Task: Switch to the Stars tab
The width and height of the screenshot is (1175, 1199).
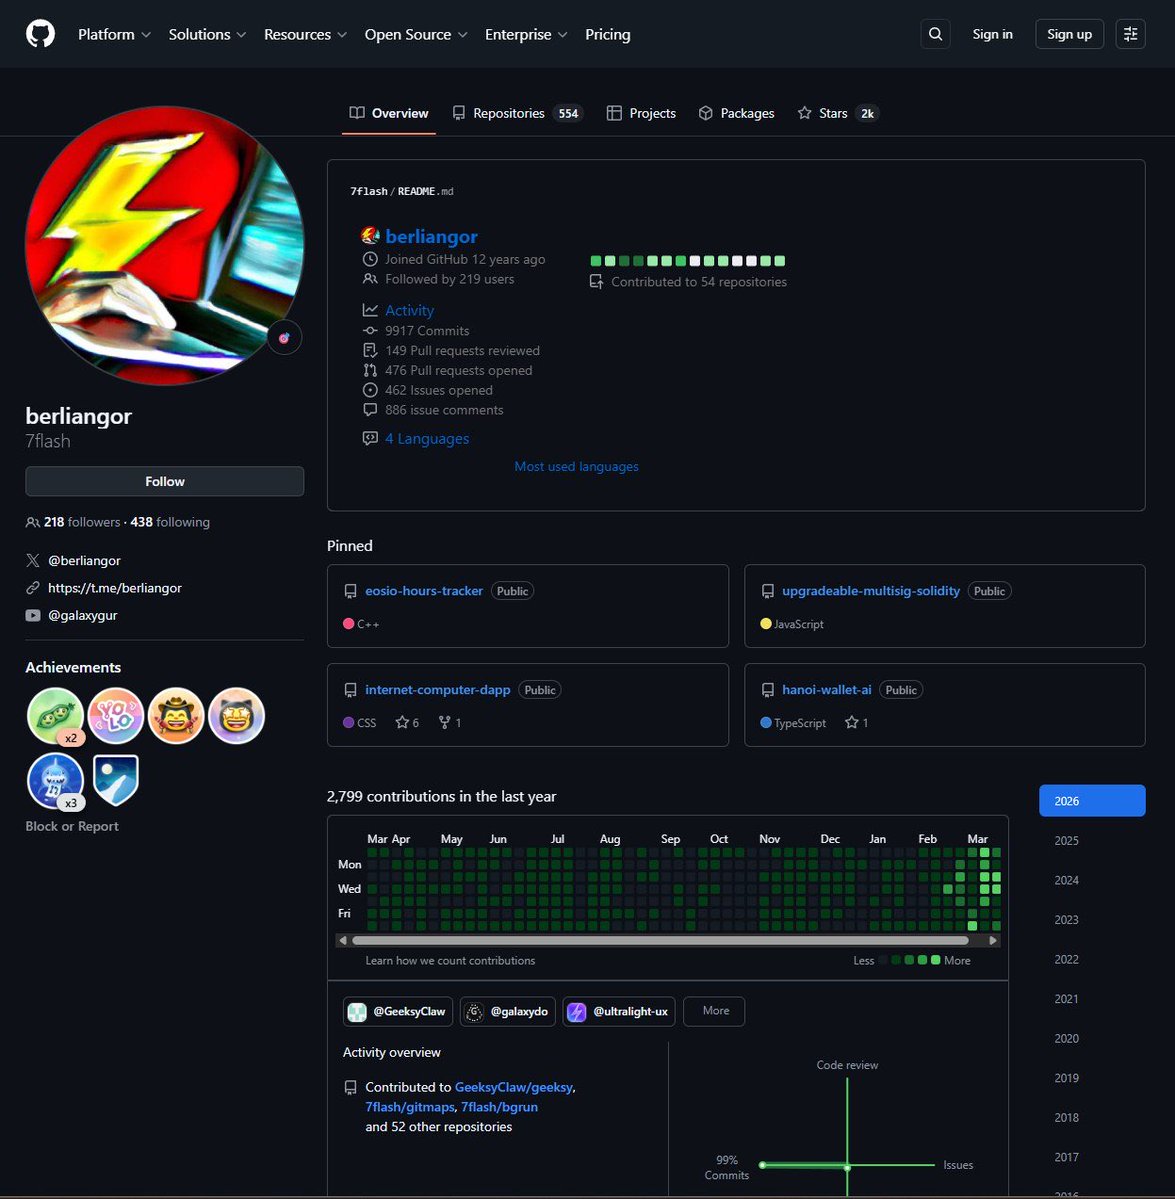Action: (x=838, y=113)
